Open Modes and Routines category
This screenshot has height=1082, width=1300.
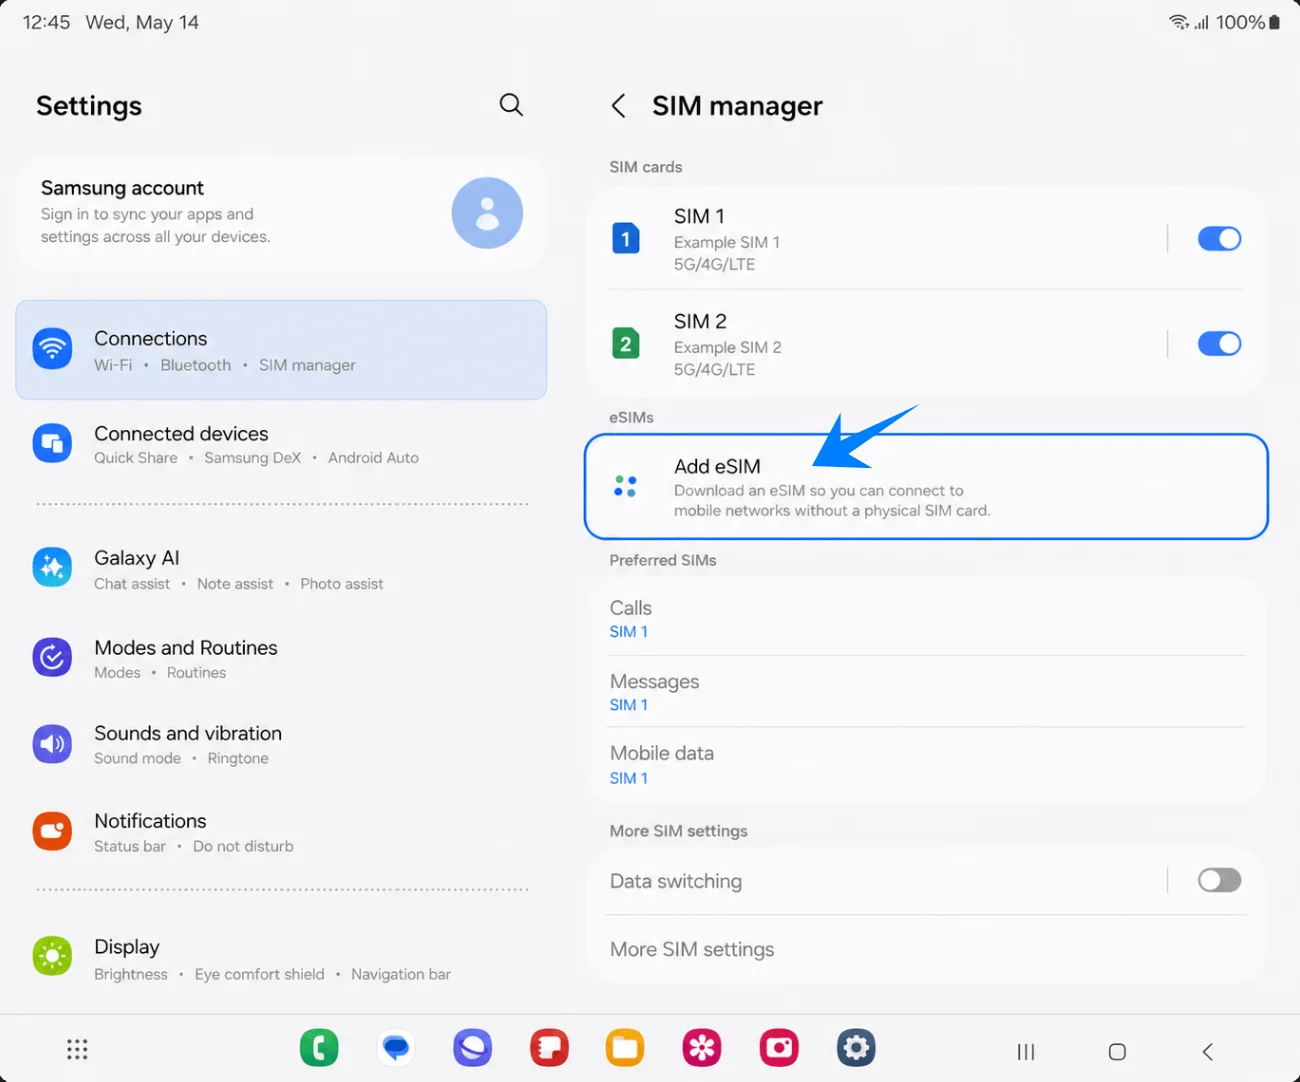click(281, 659)
